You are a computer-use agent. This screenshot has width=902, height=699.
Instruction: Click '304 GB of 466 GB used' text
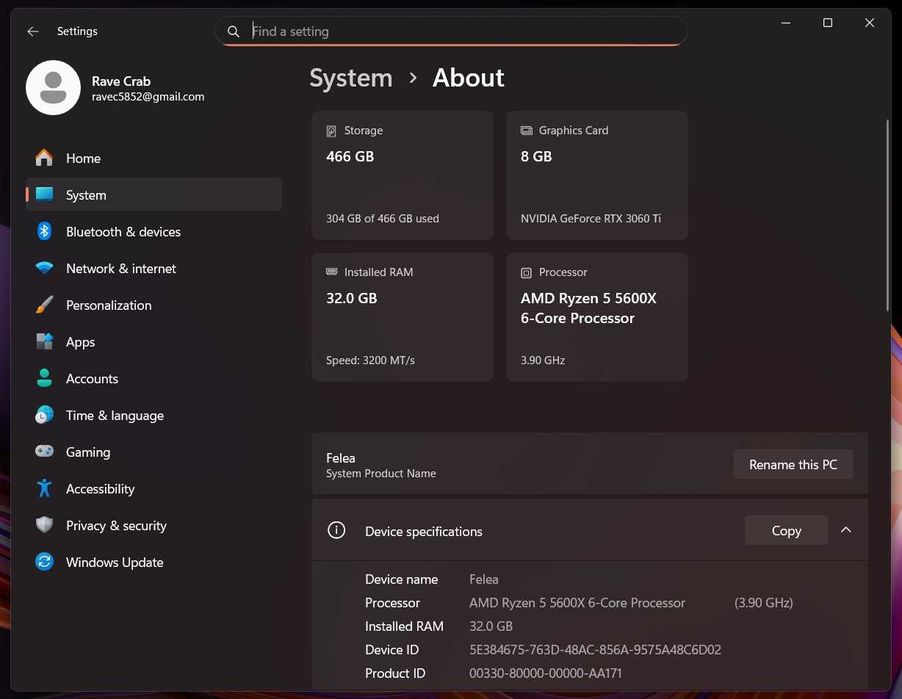pyautogui.click(x=382, y=219)
